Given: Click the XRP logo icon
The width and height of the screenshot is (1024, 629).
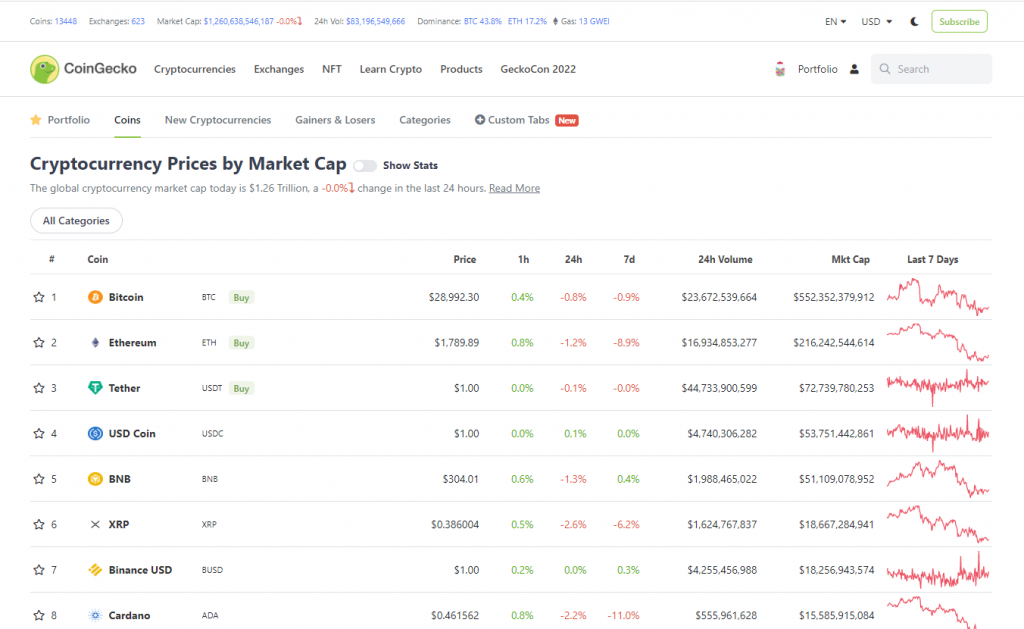Looking at the screenshot, I should tap(95, 524).
